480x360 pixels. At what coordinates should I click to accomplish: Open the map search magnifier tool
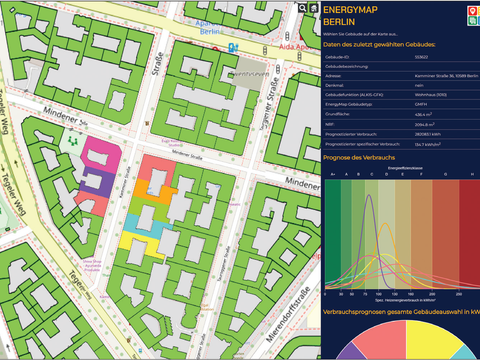(302, 8)
